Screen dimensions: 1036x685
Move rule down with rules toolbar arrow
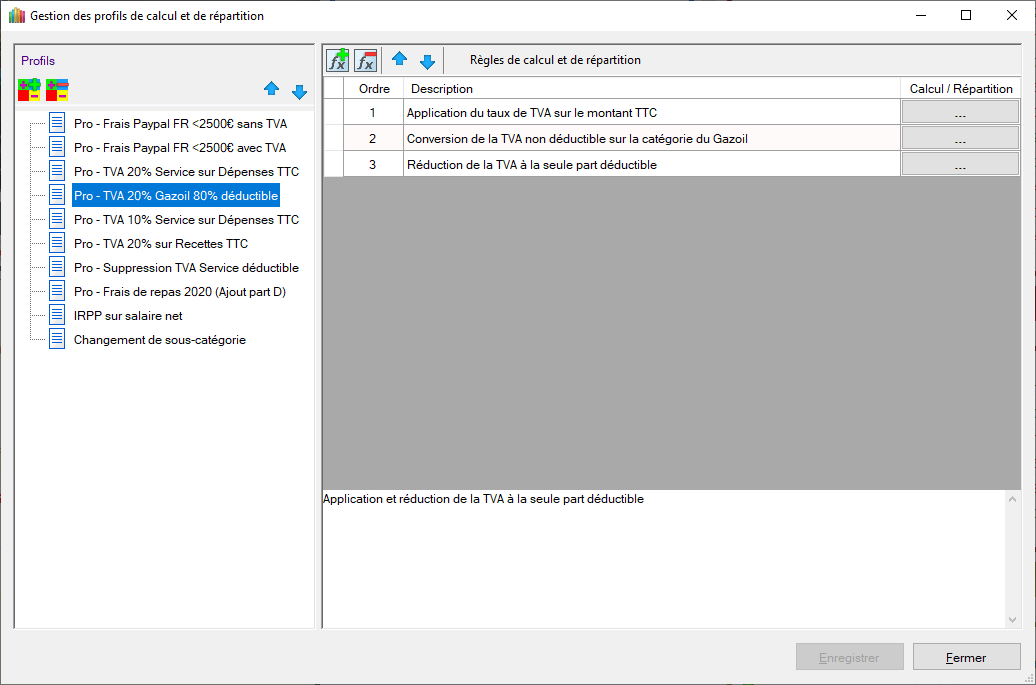tap(427, 61)
